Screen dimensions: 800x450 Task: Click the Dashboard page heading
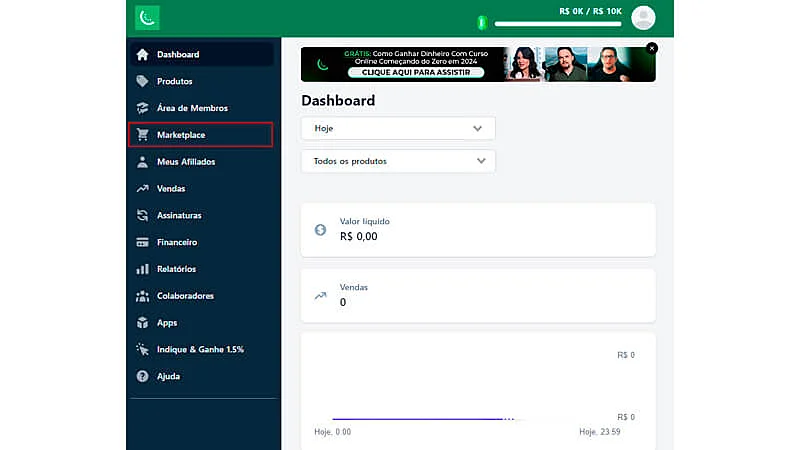(338, 101)
